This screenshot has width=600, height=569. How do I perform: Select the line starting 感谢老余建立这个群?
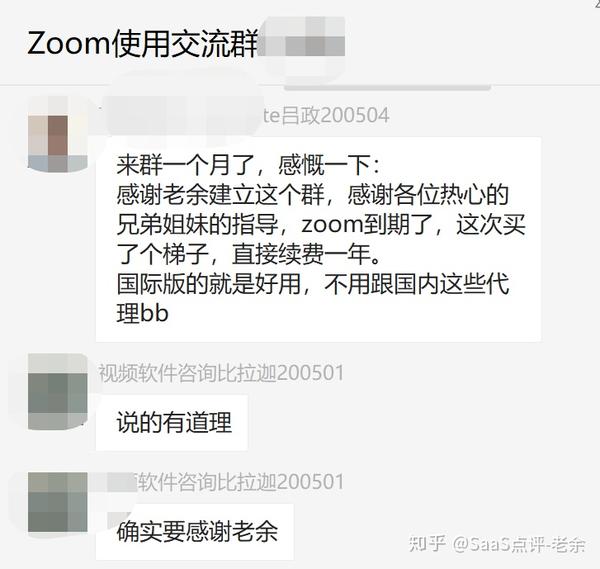[313, 195]
